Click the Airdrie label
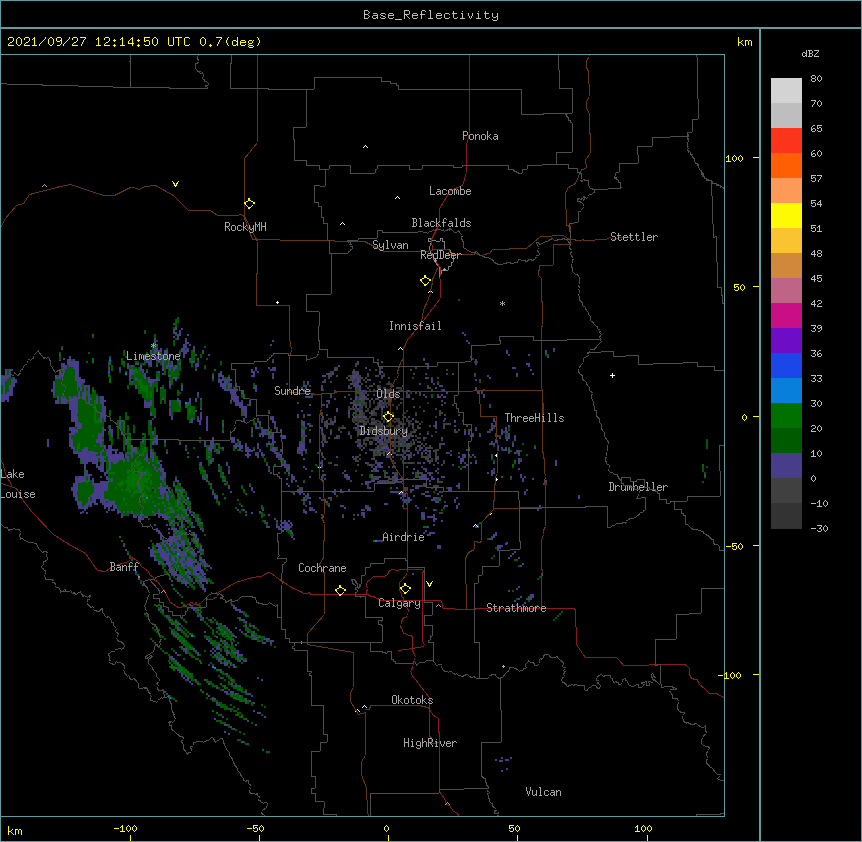862x842 pixels. 404,537
